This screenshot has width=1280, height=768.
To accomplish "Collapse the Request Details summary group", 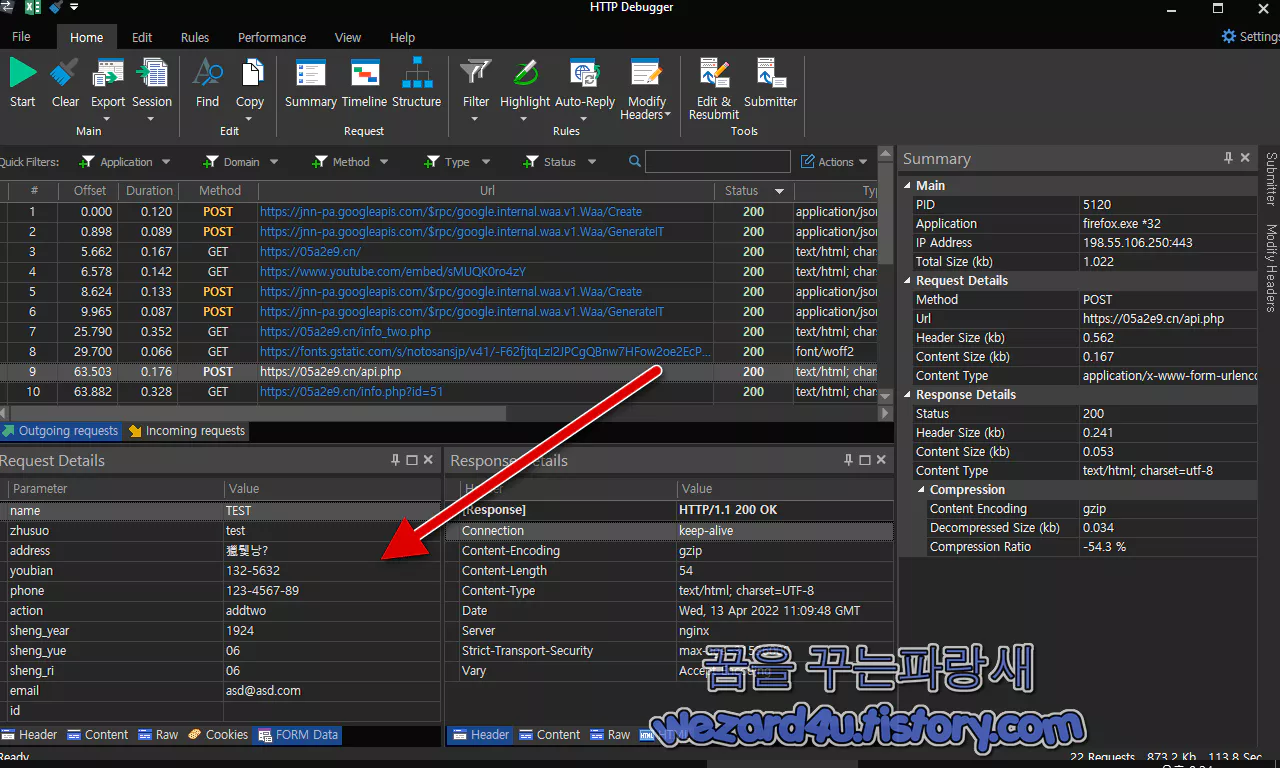I will [x=908, y=281].
